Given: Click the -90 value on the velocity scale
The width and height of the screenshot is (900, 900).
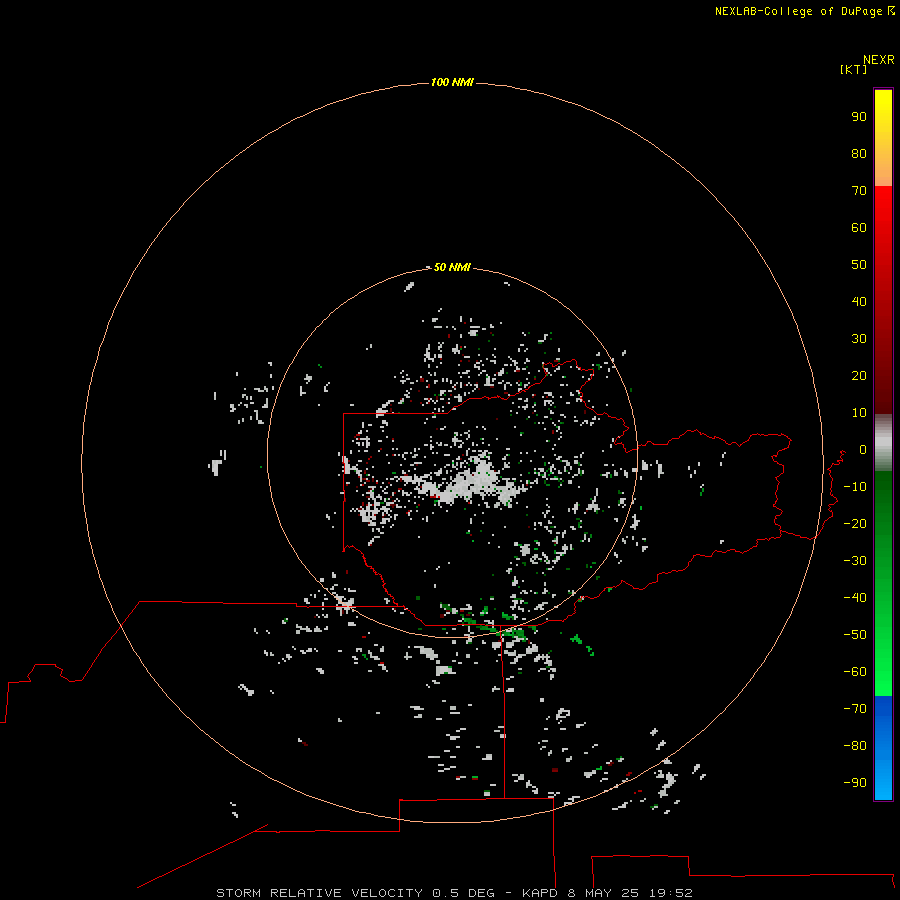Looking at the screenshot, I should click(855, 783).
